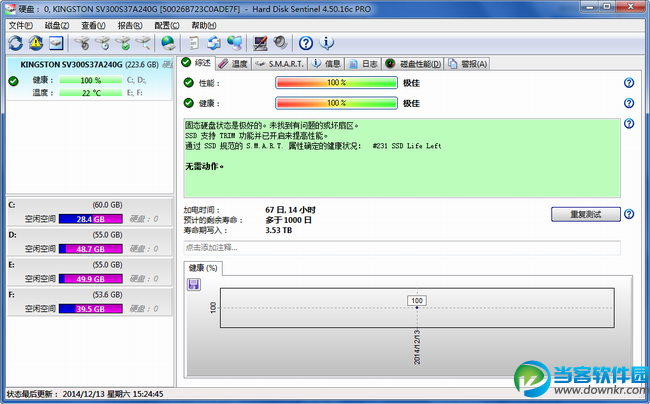Click the speaker sound toolbar icon

pyautogui.click(x=281, y=43)
